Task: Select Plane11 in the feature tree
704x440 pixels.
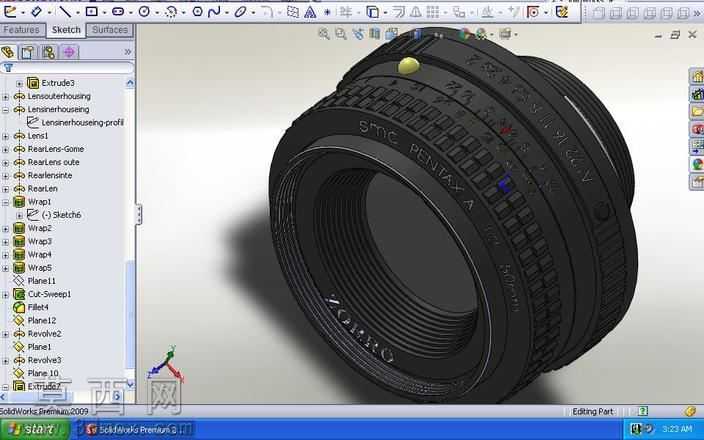Action: click(41, 281)
